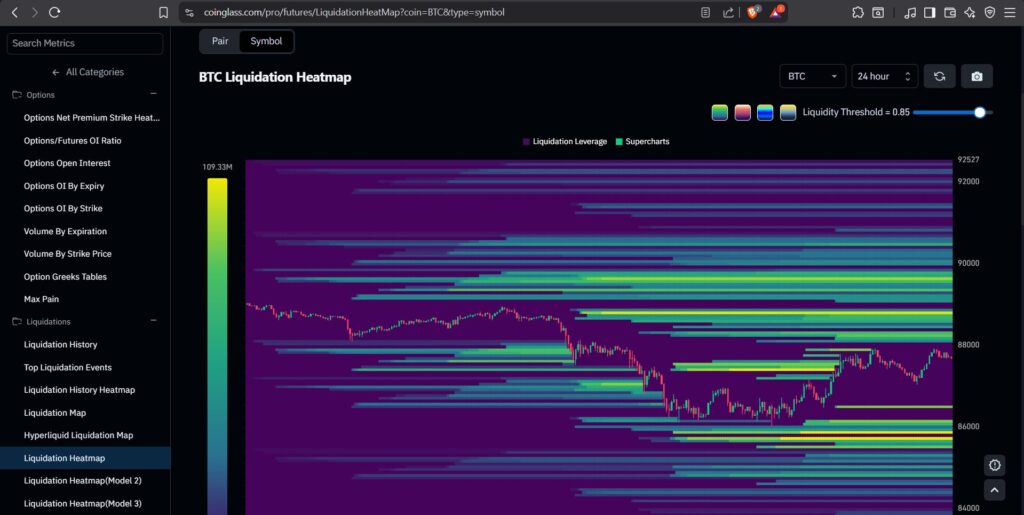Screen dimensions: 1024x515
Task: Click the heatmap refresh button
Action: 939,77
